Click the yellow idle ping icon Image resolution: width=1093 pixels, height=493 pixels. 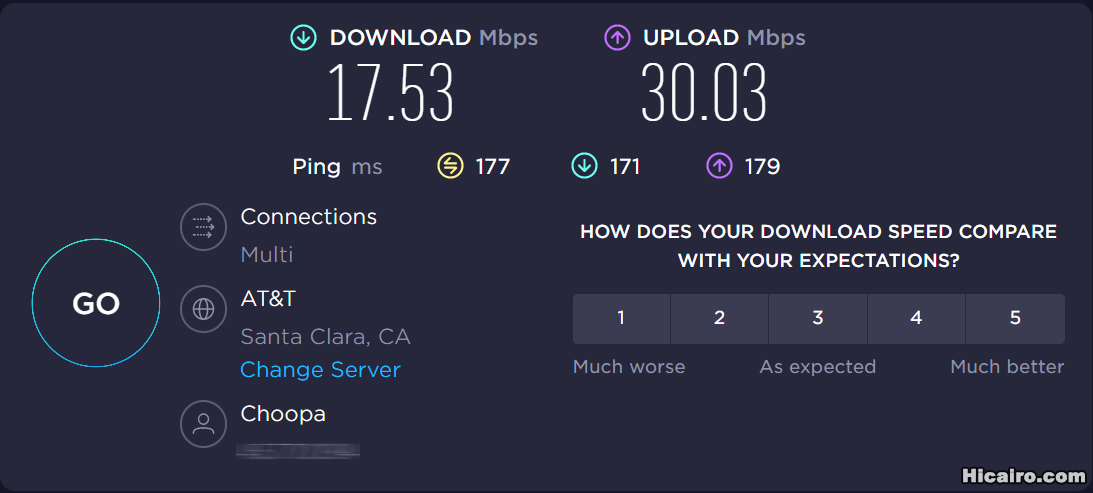click(450, 166)
